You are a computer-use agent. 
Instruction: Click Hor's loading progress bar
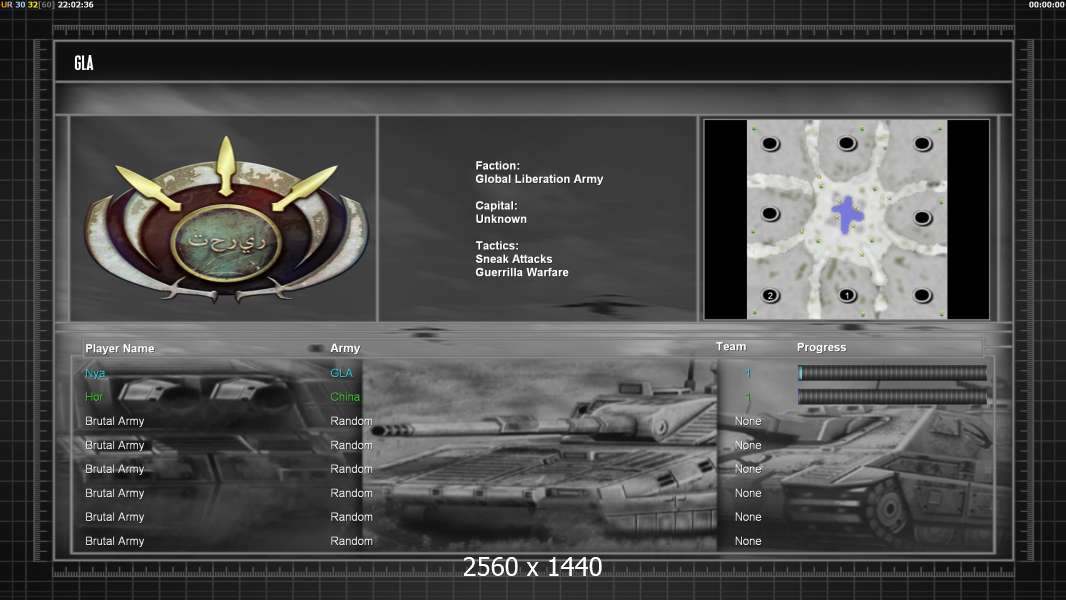[892, 397]
